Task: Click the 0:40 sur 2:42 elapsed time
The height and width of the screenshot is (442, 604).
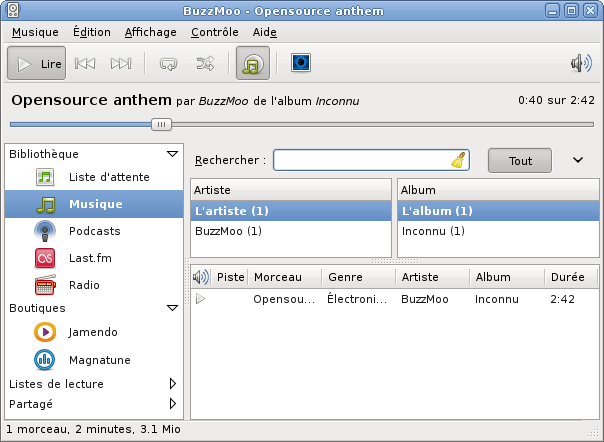Action: [x=556, y=100]
